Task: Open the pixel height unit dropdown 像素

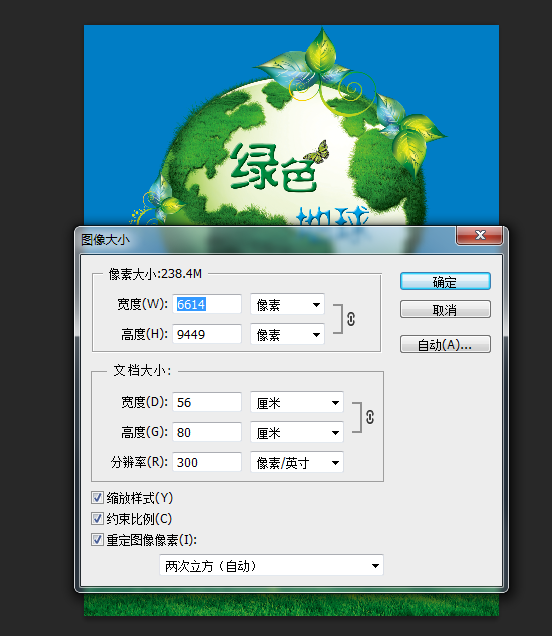Action: coord(287,334)
